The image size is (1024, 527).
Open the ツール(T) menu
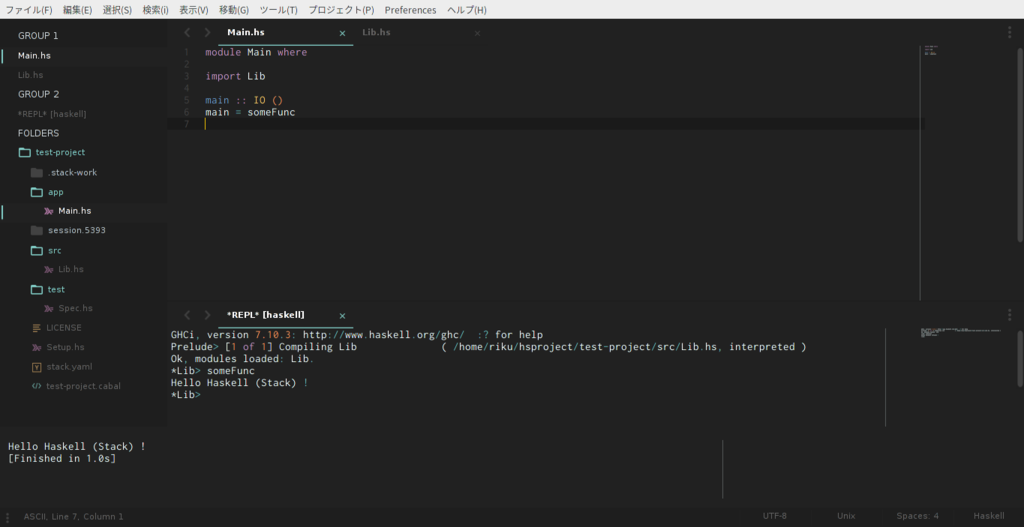tap(278, 10)
